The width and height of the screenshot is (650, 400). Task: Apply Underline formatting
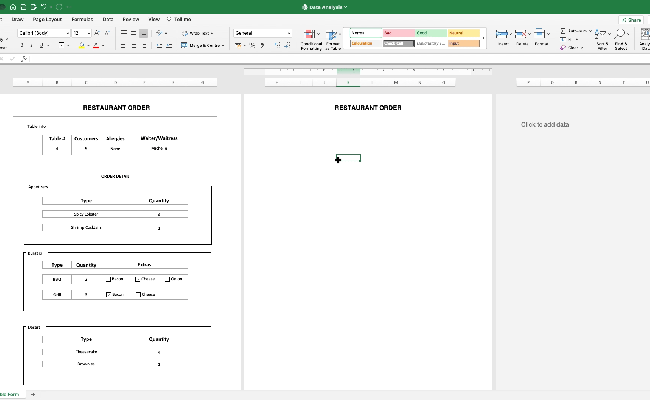[x=41, y=45]
